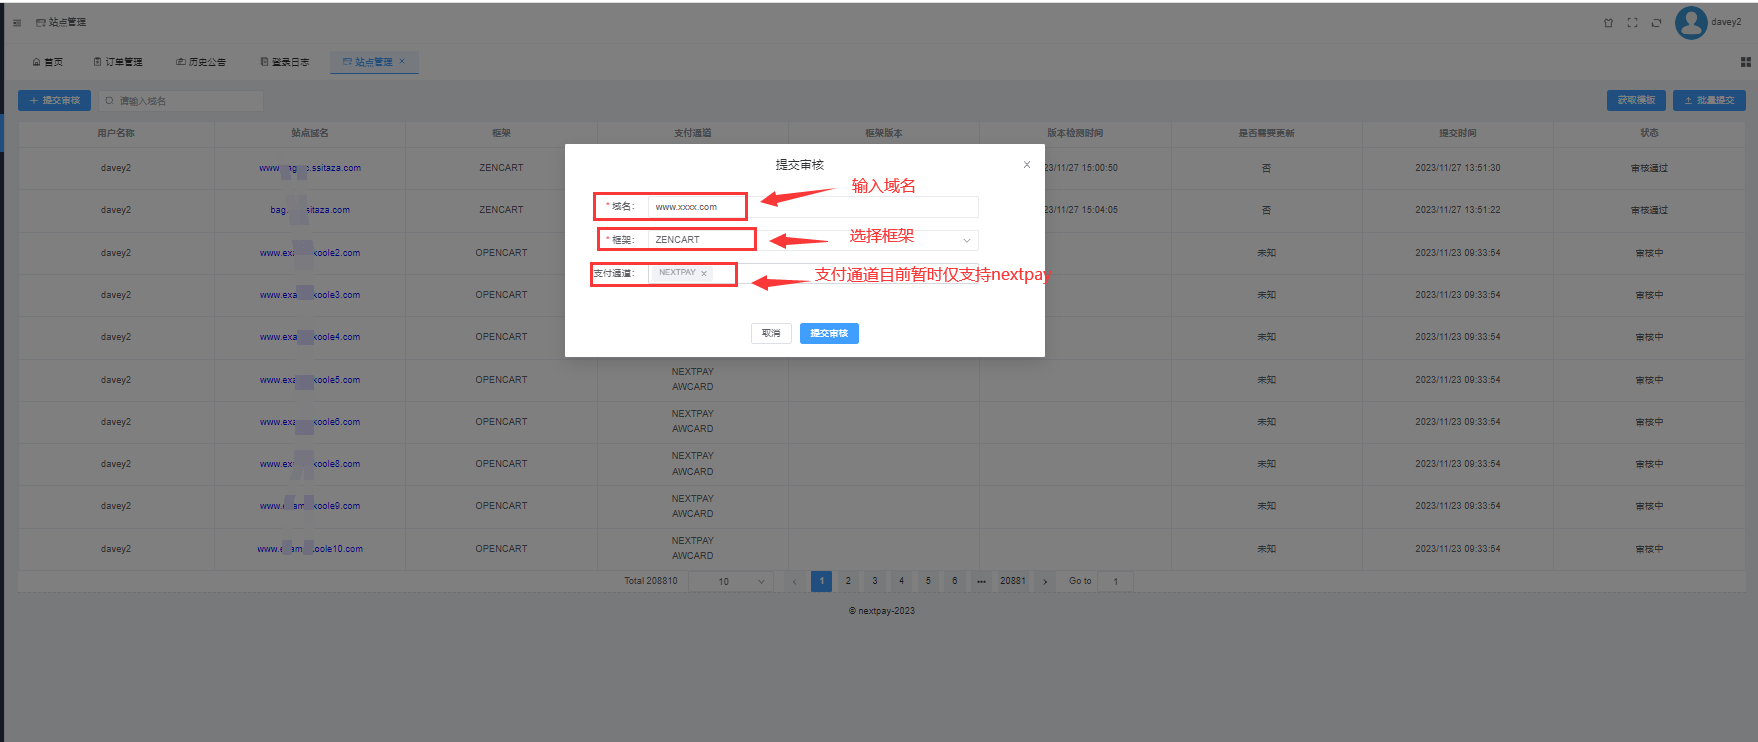The height and width of the screenshot is (742, 1758).
Task: Click NEXTPAY channel in the koole5.com row
Action: pos(693,372)
